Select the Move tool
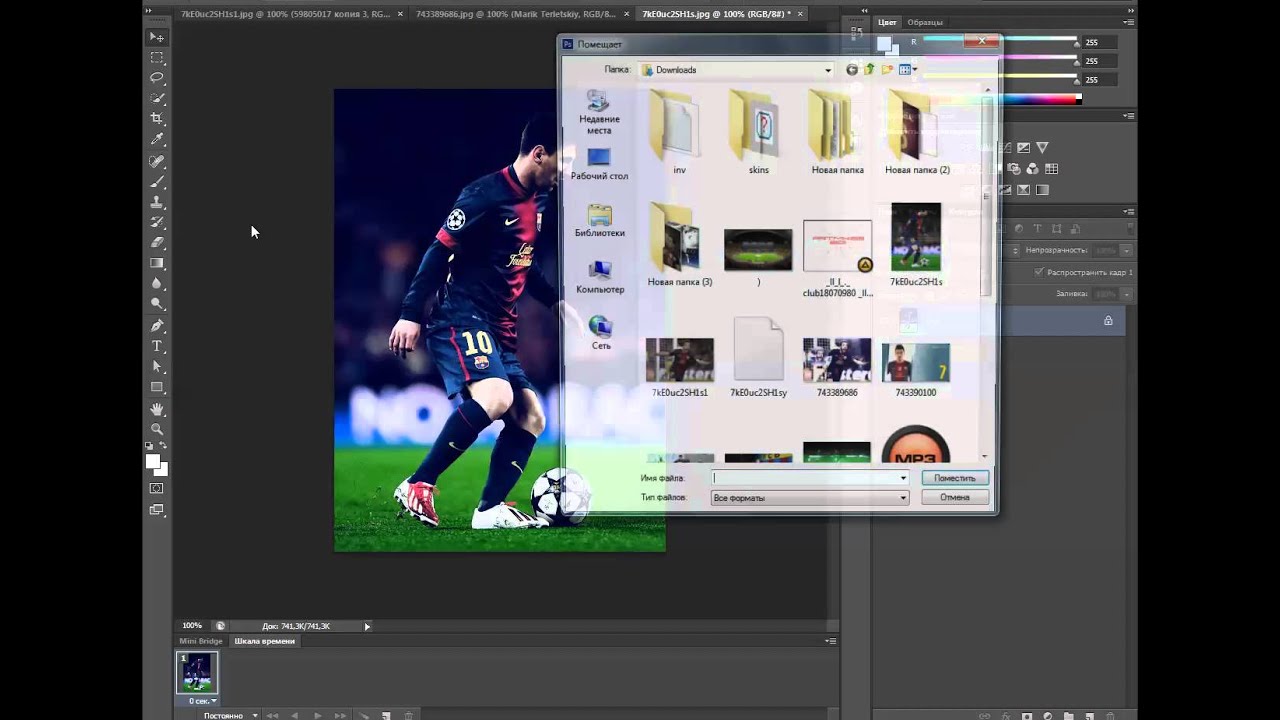Image resolution: width=1280 pixels, height=720 pixels. click(157, 37)
